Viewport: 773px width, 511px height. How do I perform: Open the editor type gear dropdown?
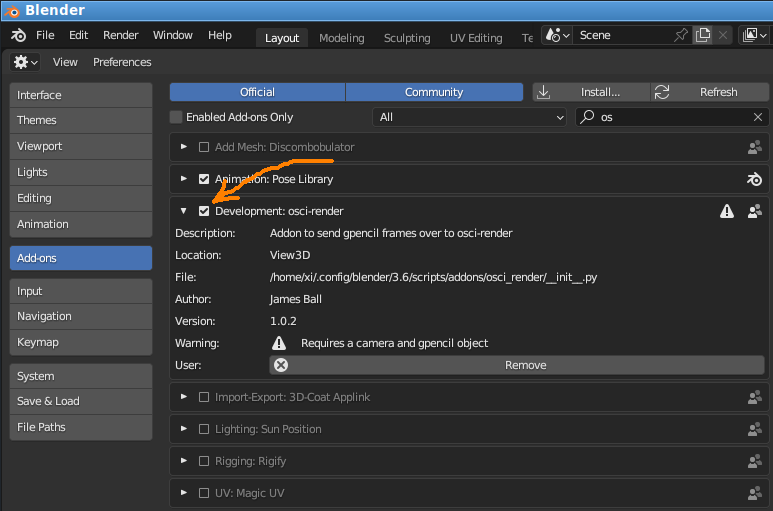[26, 62]
